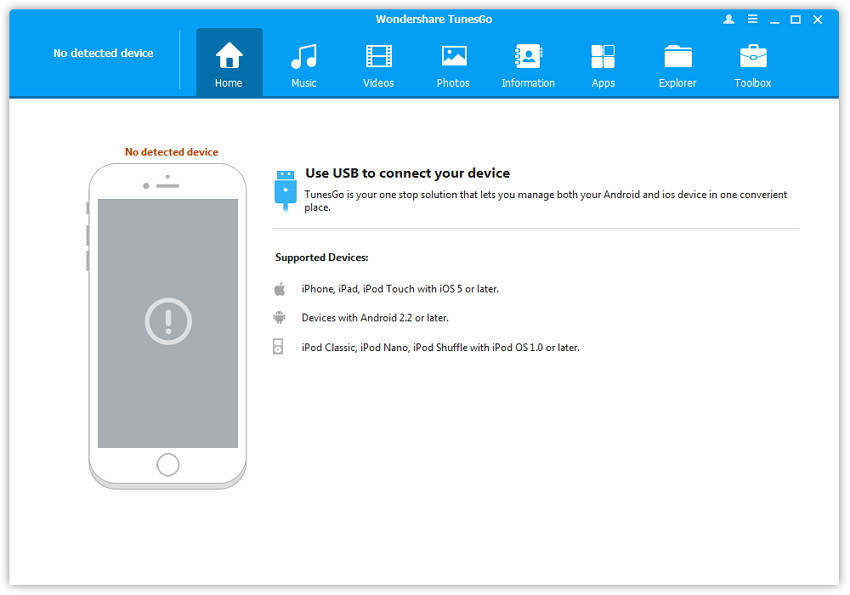The width and height of the screenshot is (850, 595).
Task: Click the Apple logo icon
Action: point(280,289)
